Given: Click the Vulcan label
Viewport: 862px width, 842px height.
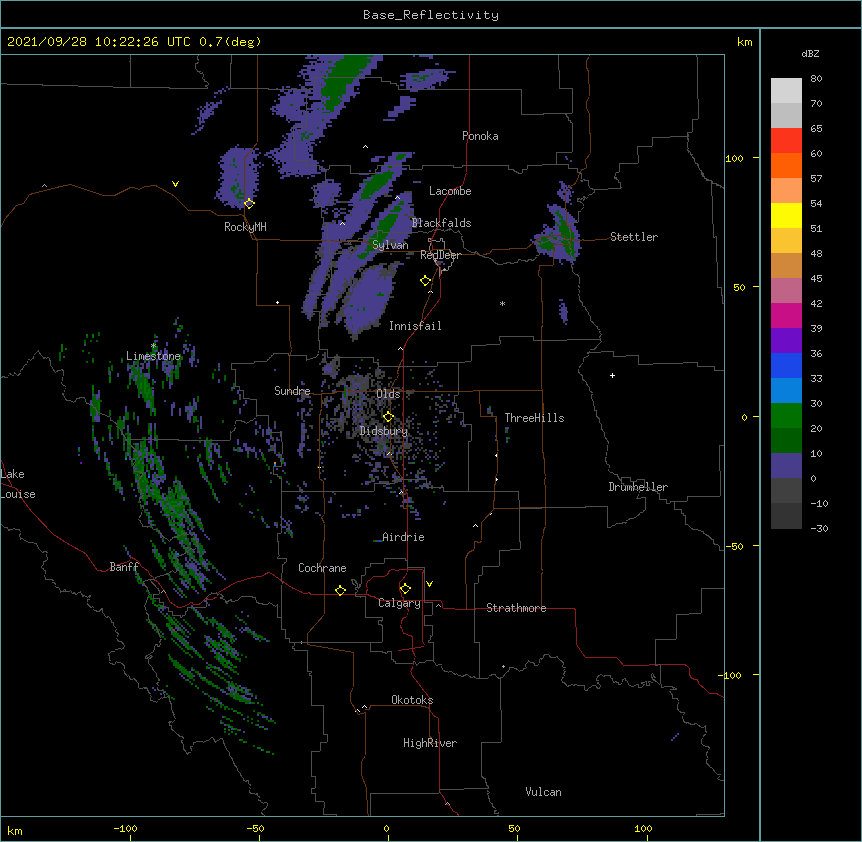Looking at the screenshot, I should point(543,792).
